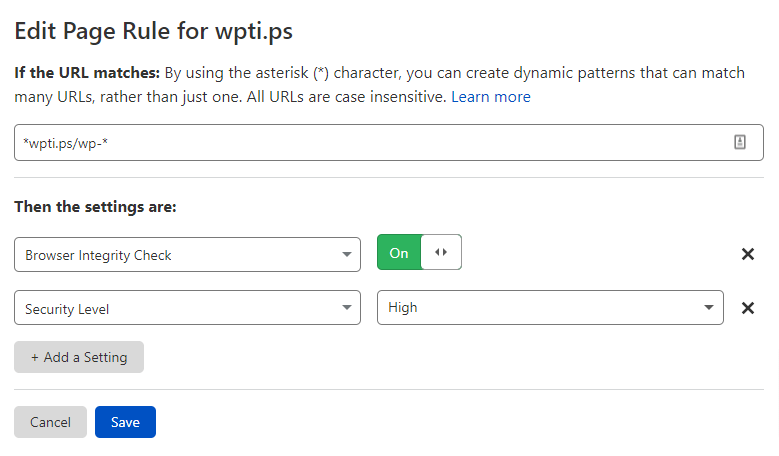Save the page rule
The height and width of the screenshot is (456, 779).
click(x=125, y=422)
